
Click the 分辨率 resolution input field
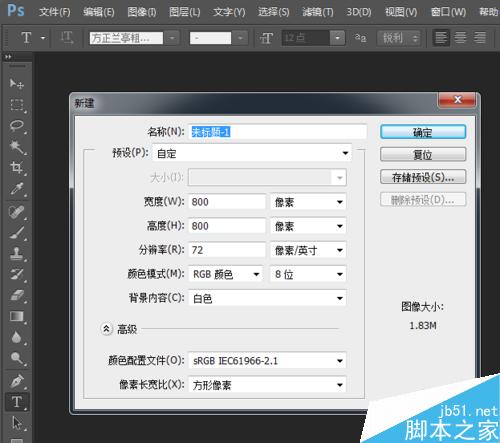point(227,250)
